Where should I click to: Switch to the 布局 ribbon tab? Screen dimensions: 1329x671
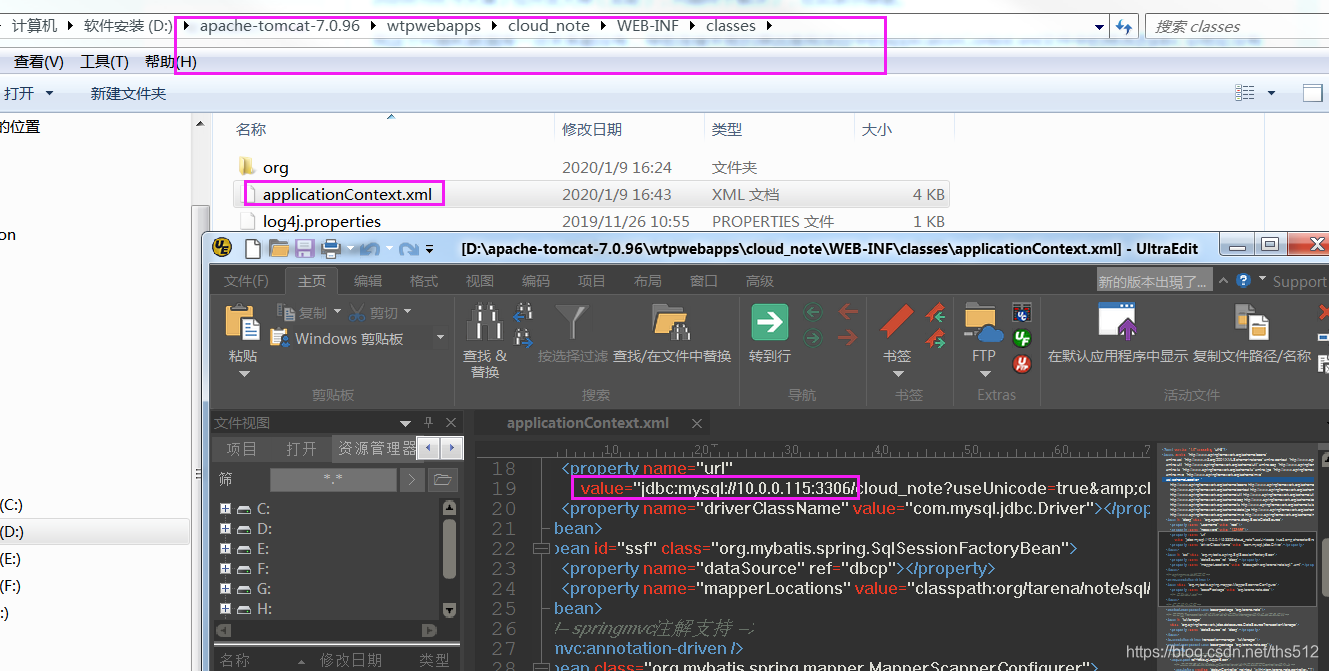(648, 281)
